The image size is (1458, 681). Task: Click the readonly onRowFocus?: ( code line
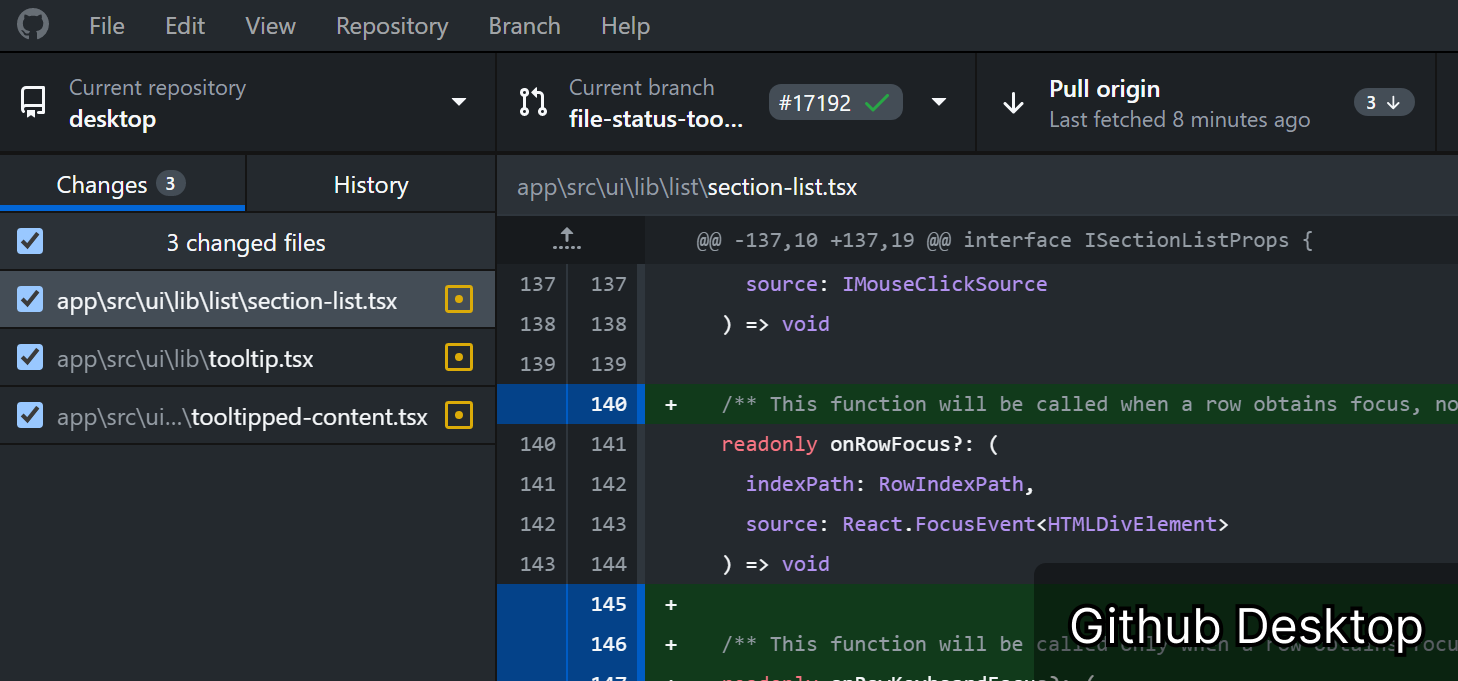(x=860, y=444)
